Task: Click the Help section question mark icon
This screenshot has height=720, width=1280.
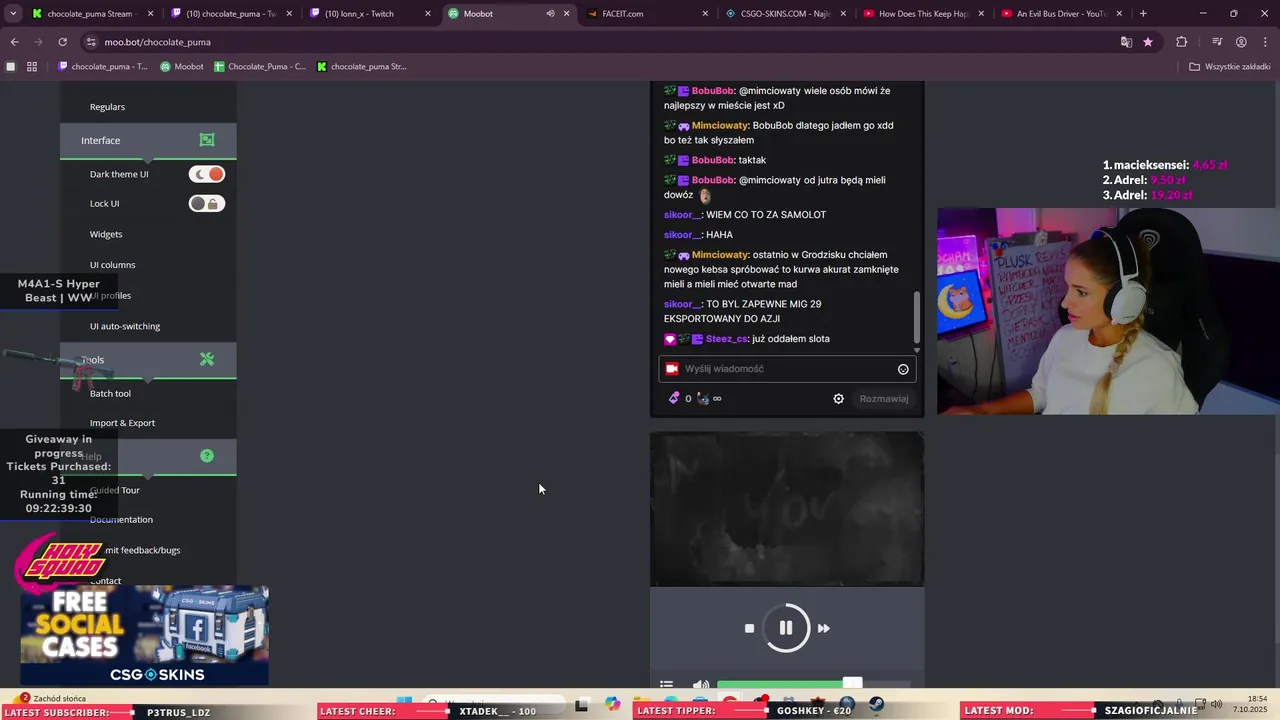Action: tap(207, 455)
